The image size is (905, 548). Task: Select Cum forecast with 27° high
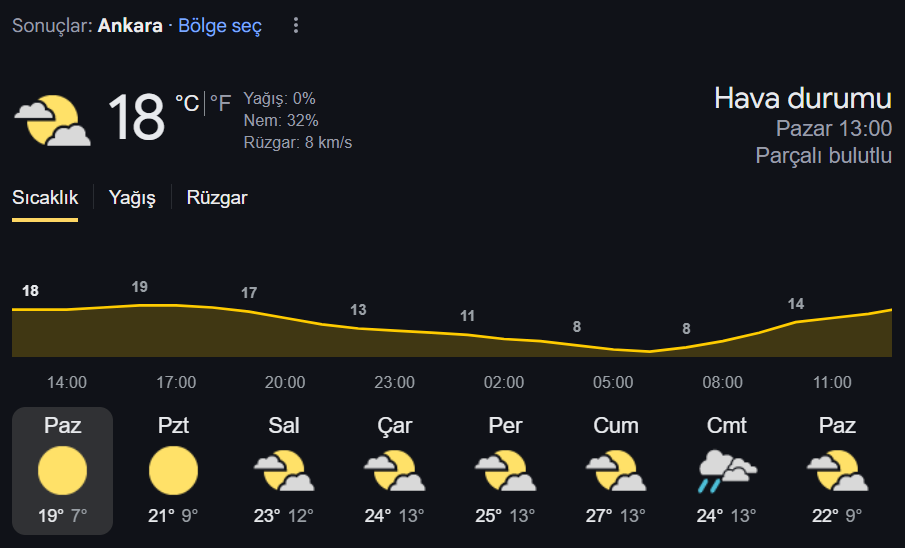[x=616, y=470]
